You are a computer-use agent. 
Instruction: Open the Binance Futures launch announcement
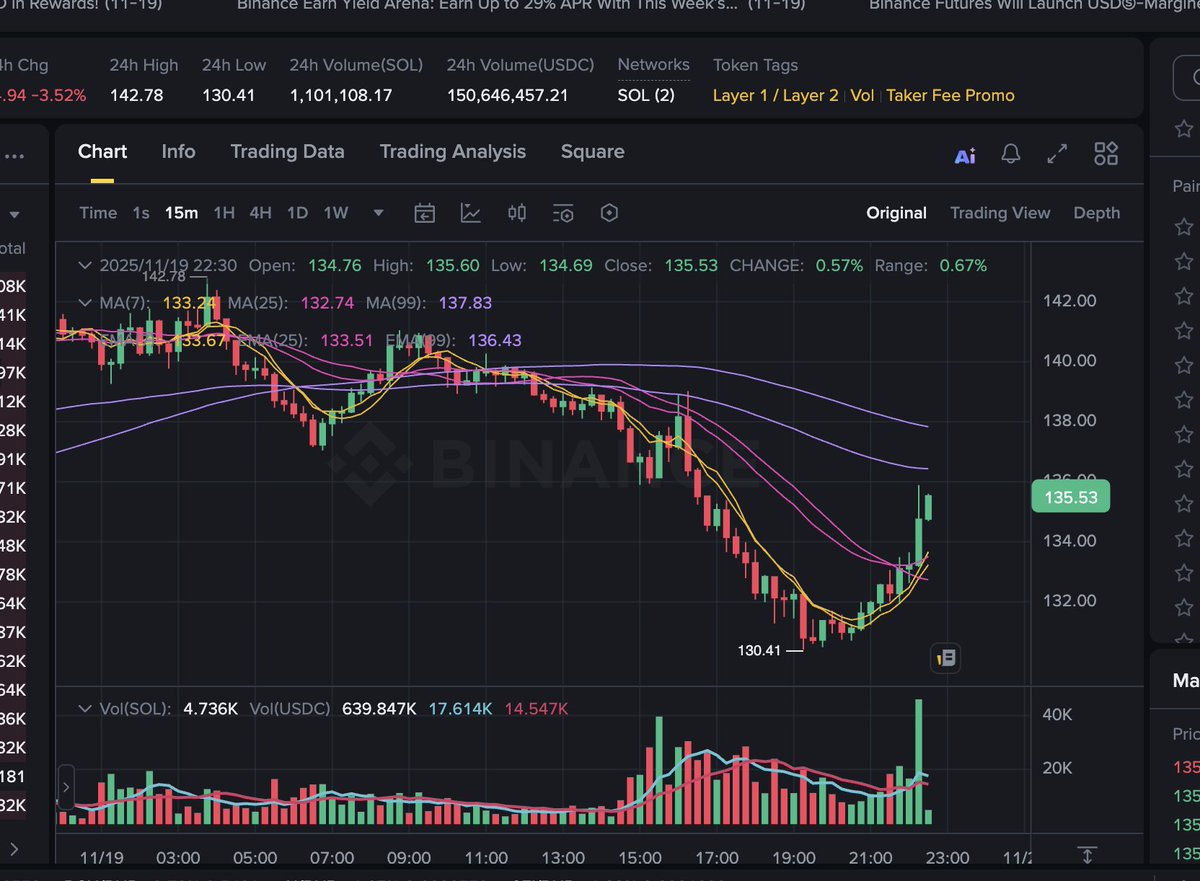coord(1034,5)
